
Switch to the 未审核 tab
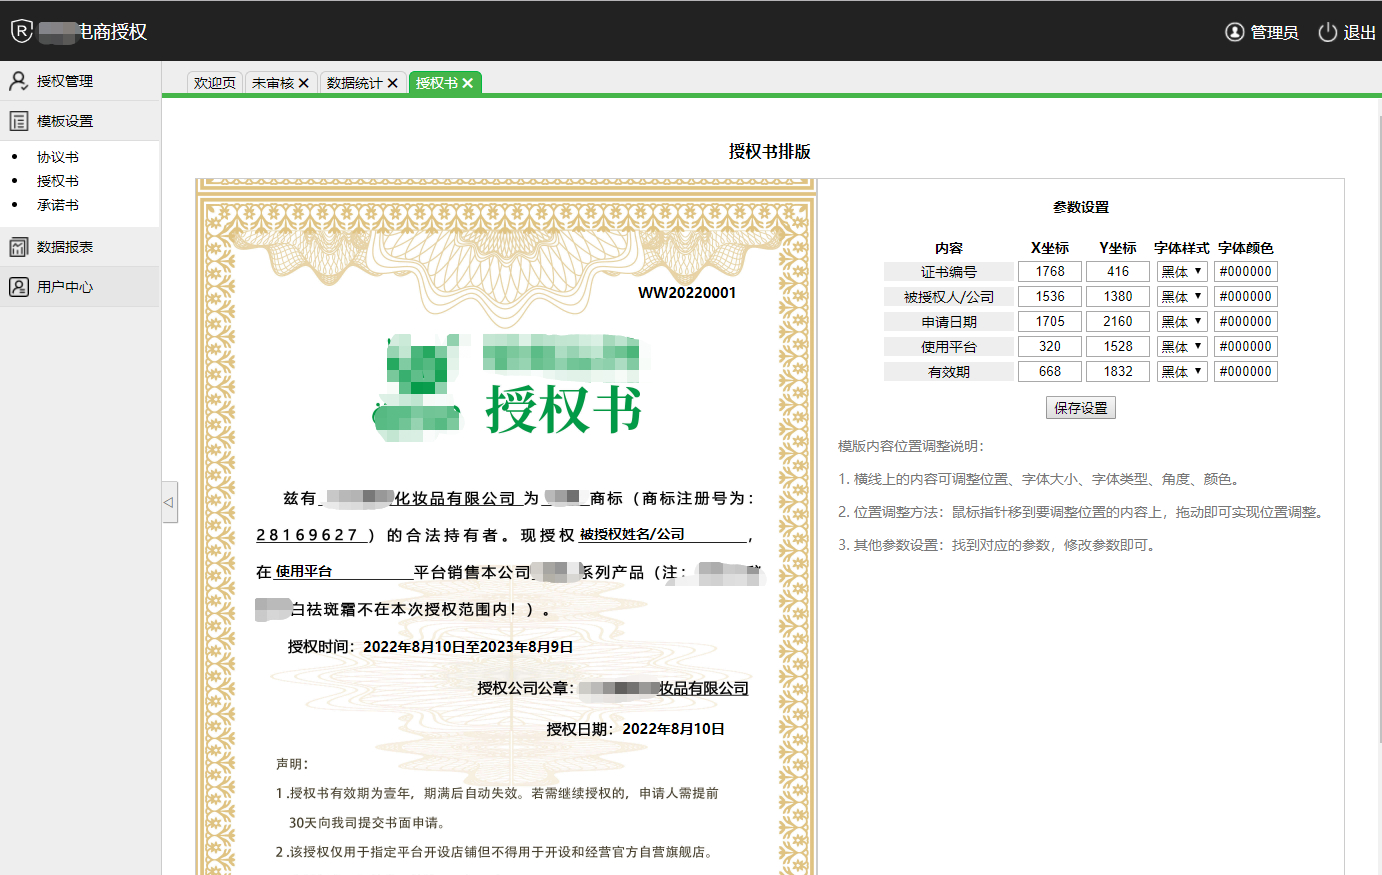[x=273, y=83]
